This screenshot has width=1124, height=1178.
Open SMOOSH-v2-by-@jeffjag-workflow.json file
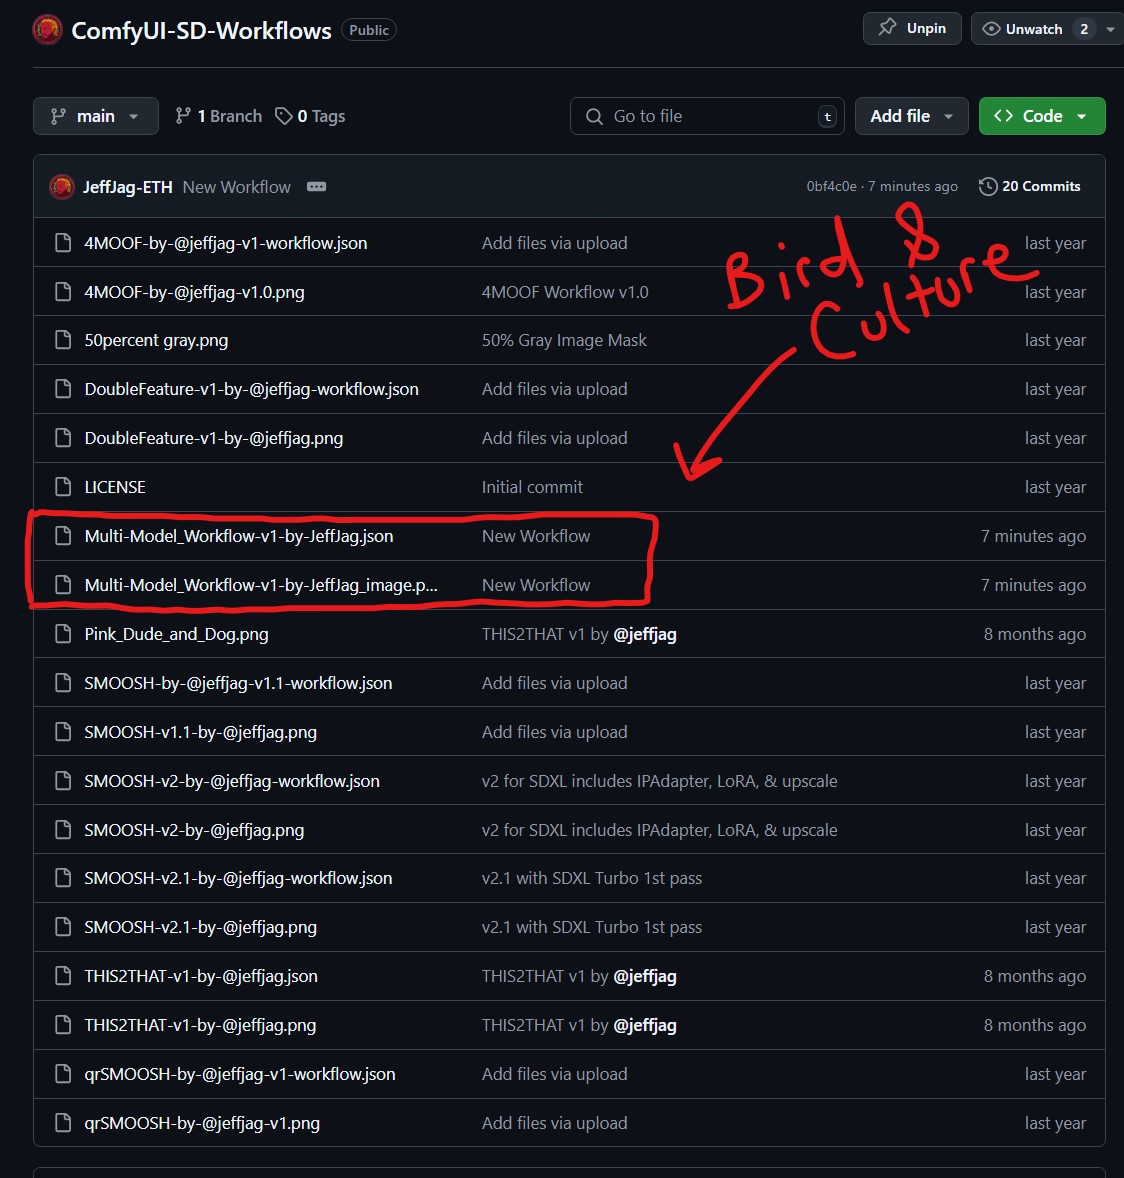[x=232, y=781]
